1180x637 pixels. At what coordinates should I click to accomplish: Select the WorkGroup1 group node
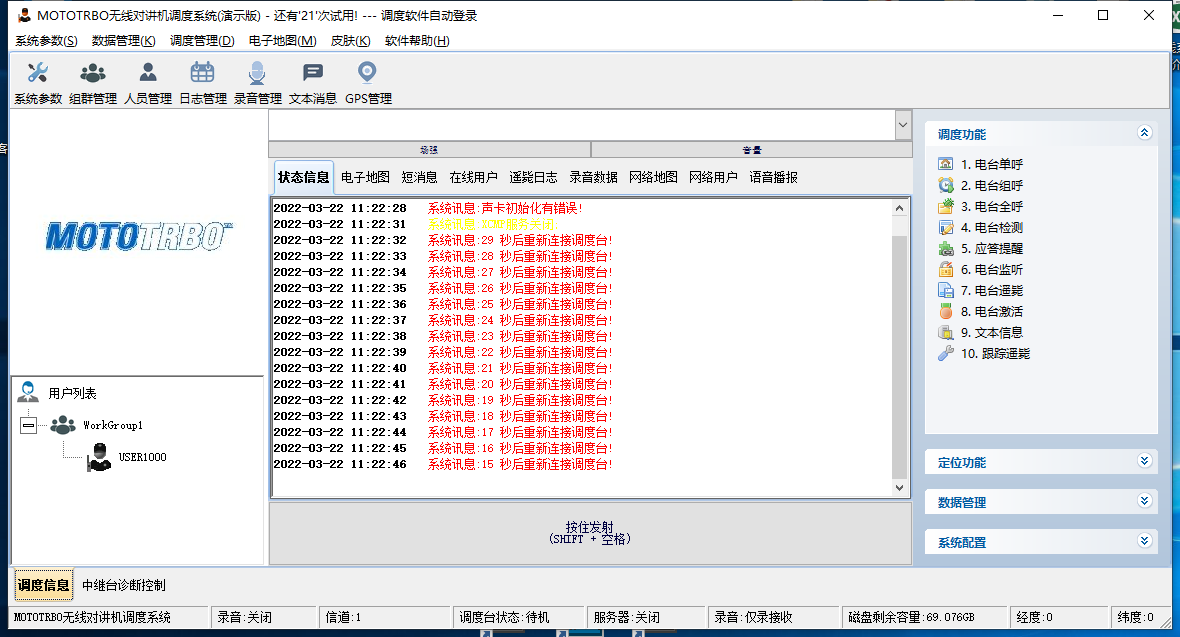(x=112, y=425)
